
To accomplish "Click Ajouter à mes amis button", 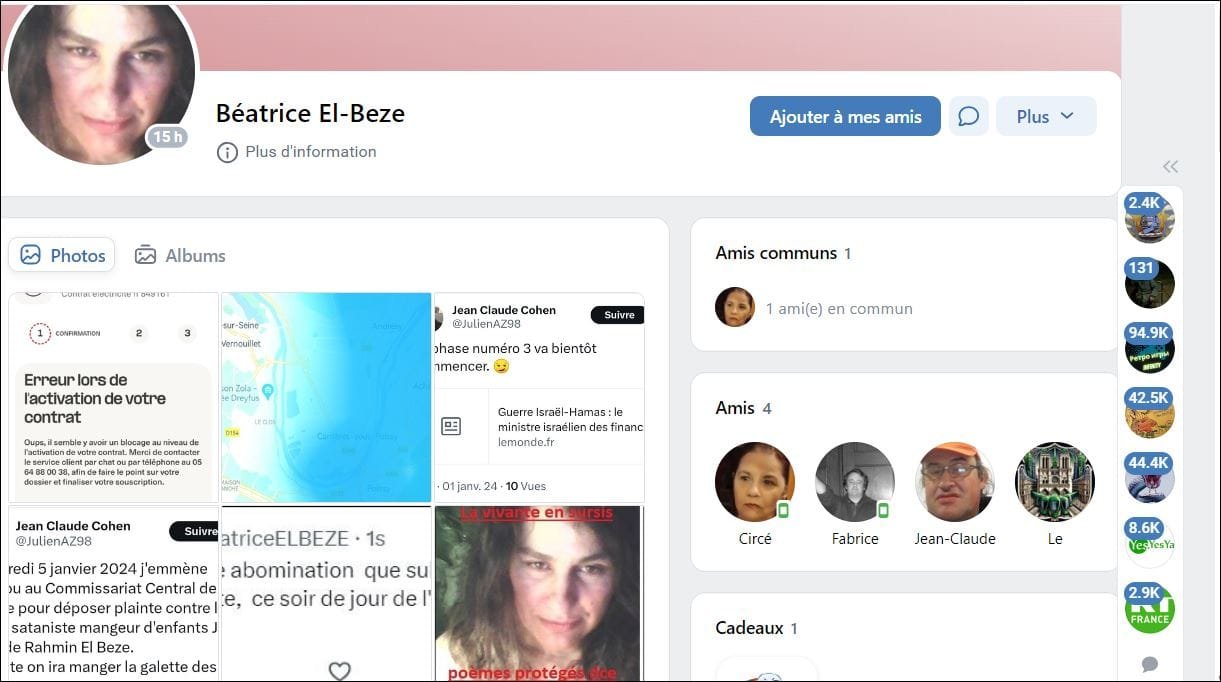I will pyautogui.click(x=845, y=116).
